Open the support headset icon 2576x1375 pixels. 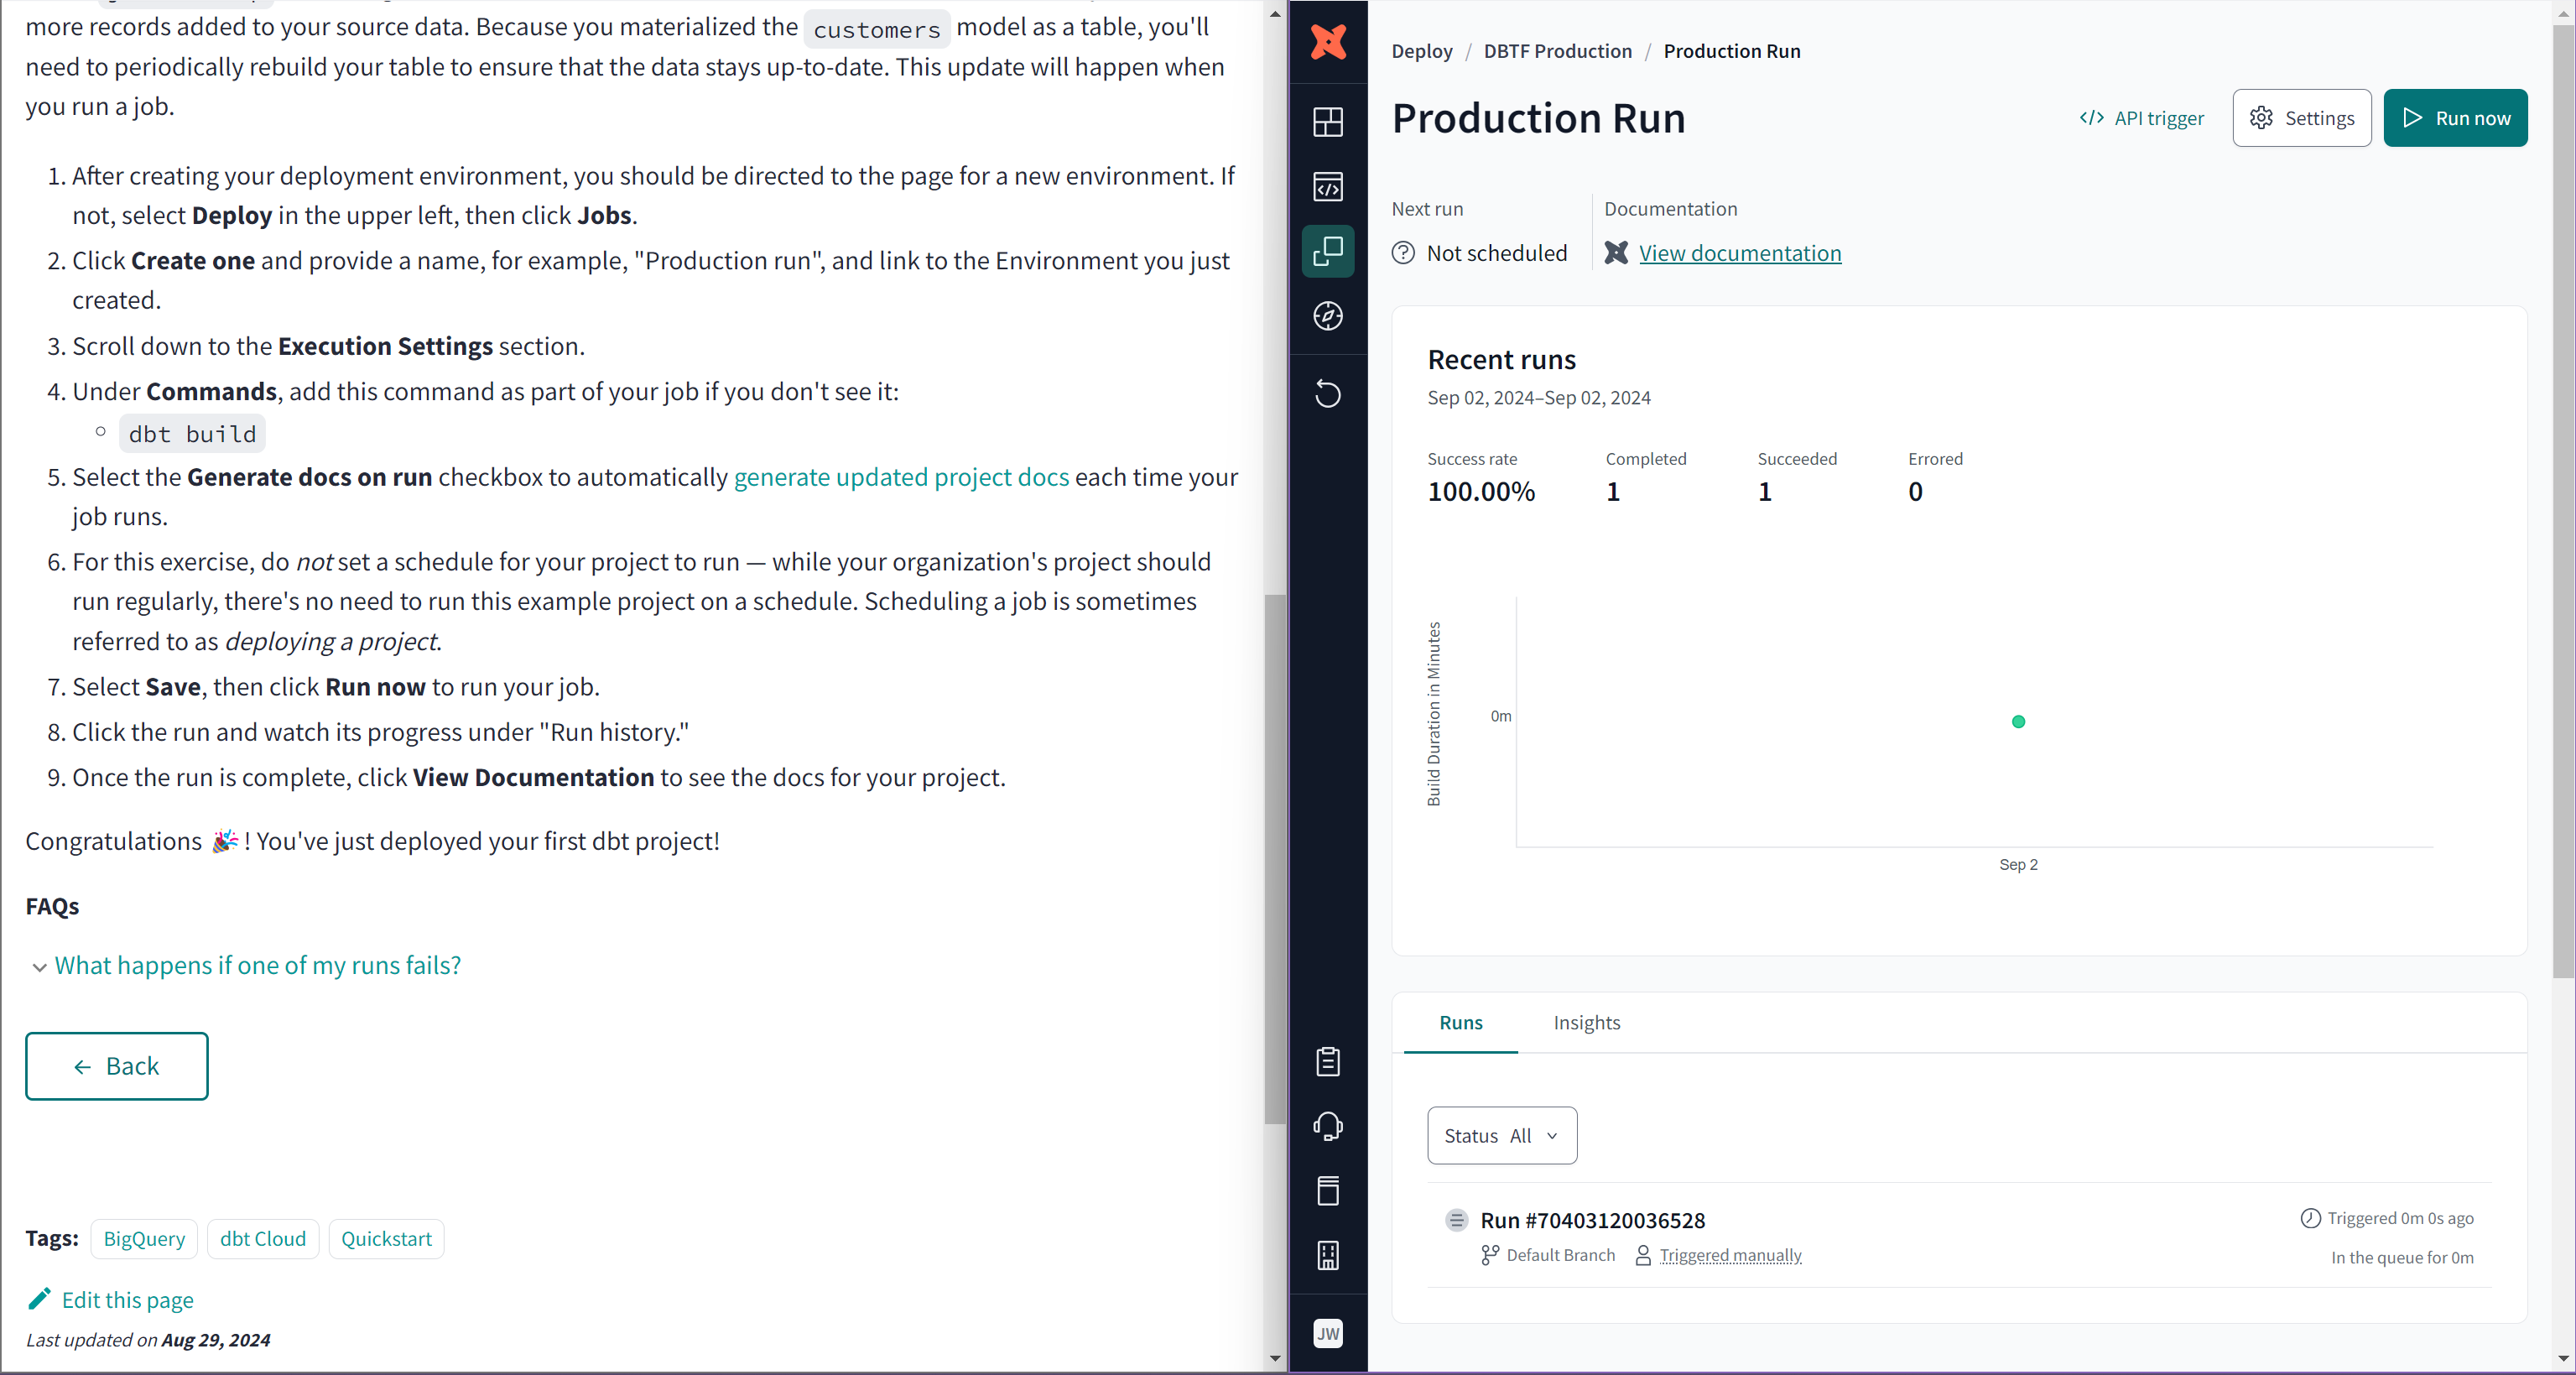(1328, 1126)
